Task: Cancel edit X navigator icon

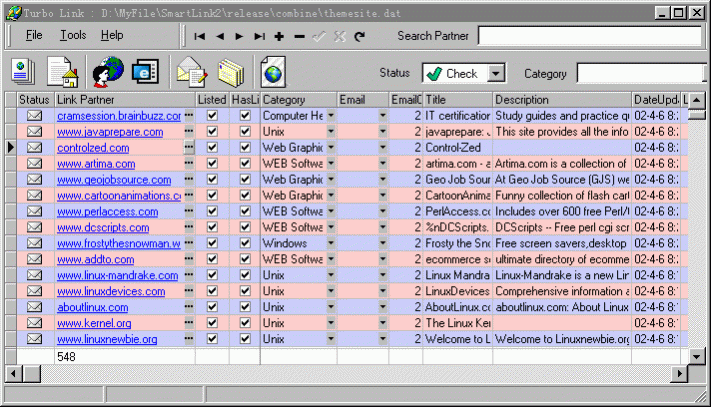Action: [x=340, y=36]
